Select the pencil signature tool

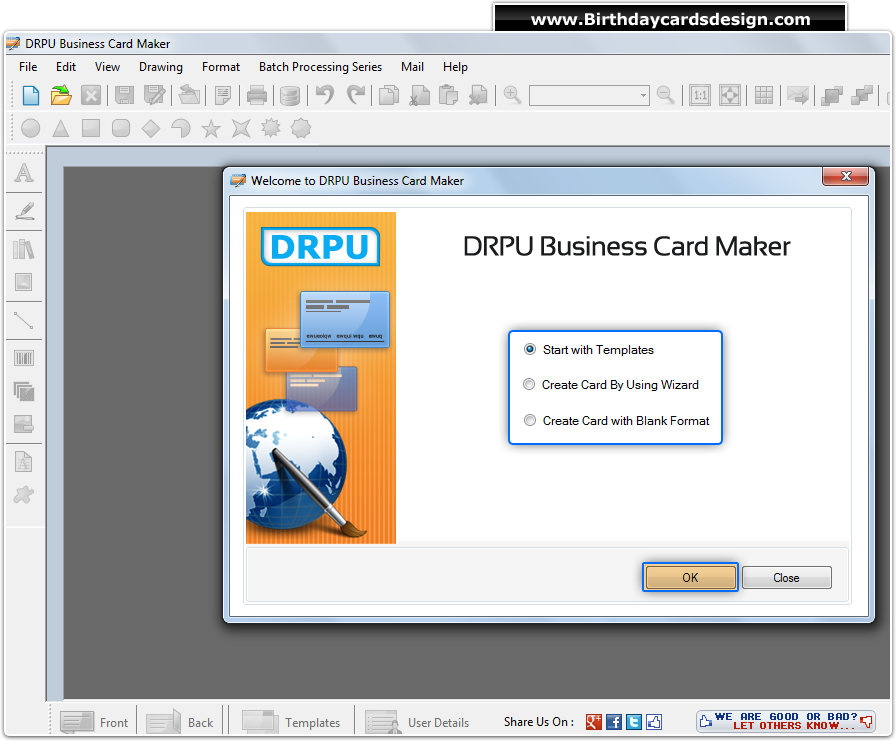pyautogui.click(x=24, y=211)
